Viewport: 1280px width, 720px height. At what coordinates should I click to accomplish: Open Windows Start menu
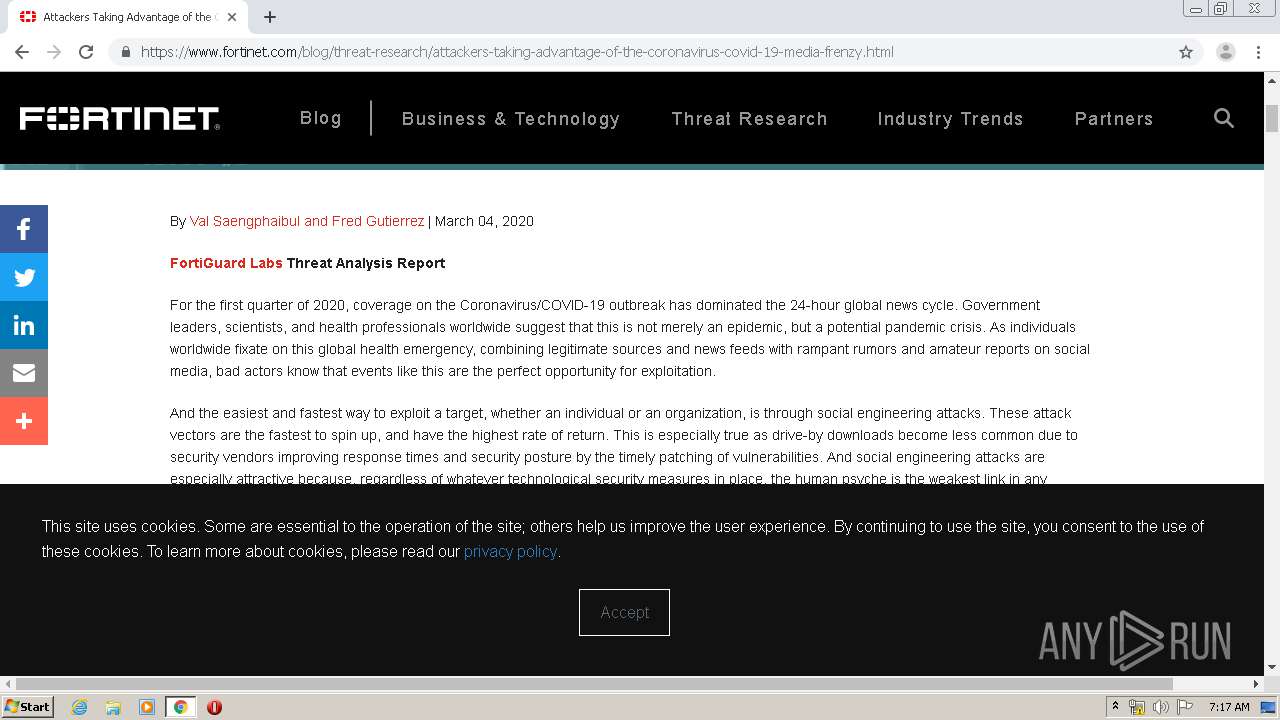click(x=27, y=707)
